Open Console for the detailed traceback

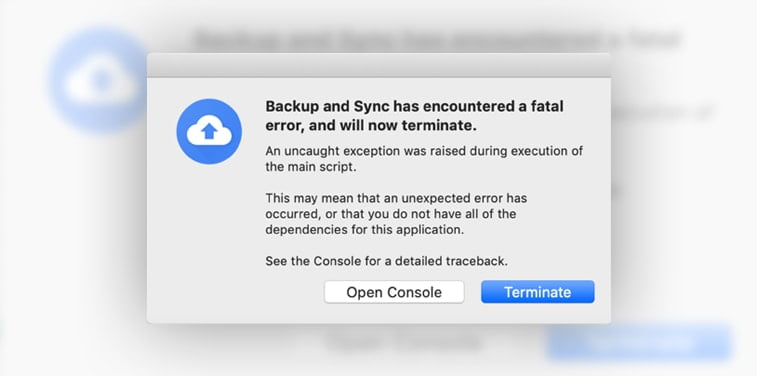(394, 292)
